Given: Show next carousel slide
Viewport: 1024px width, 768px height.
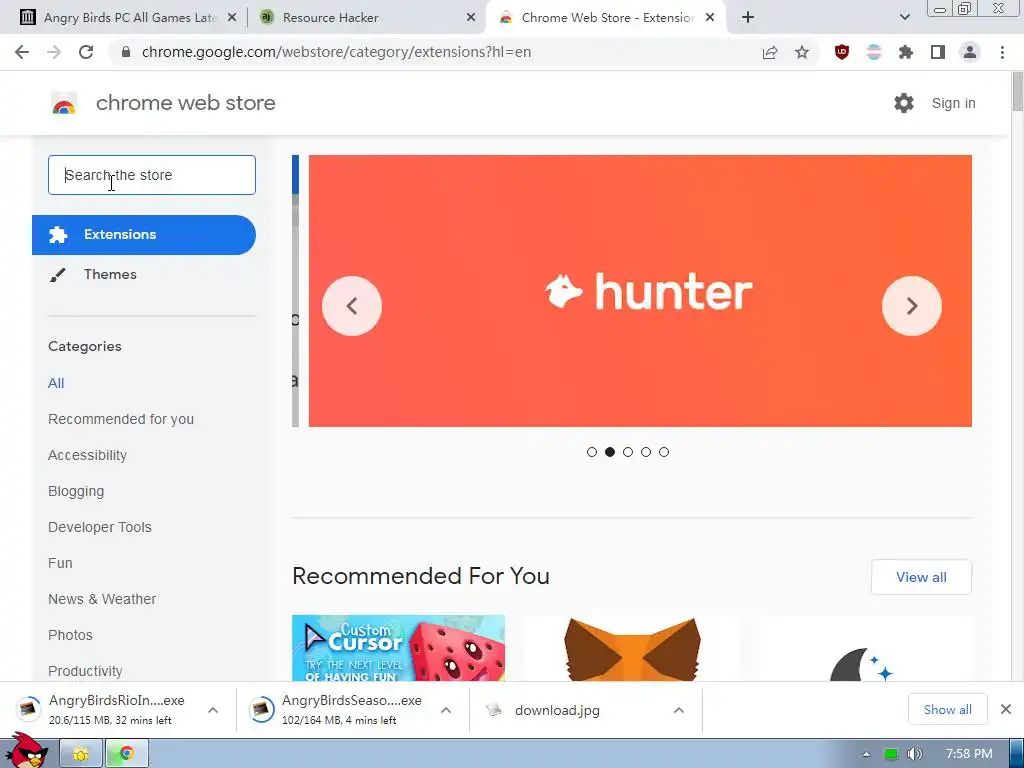Looking at the screenshot, I should (912, 306).
